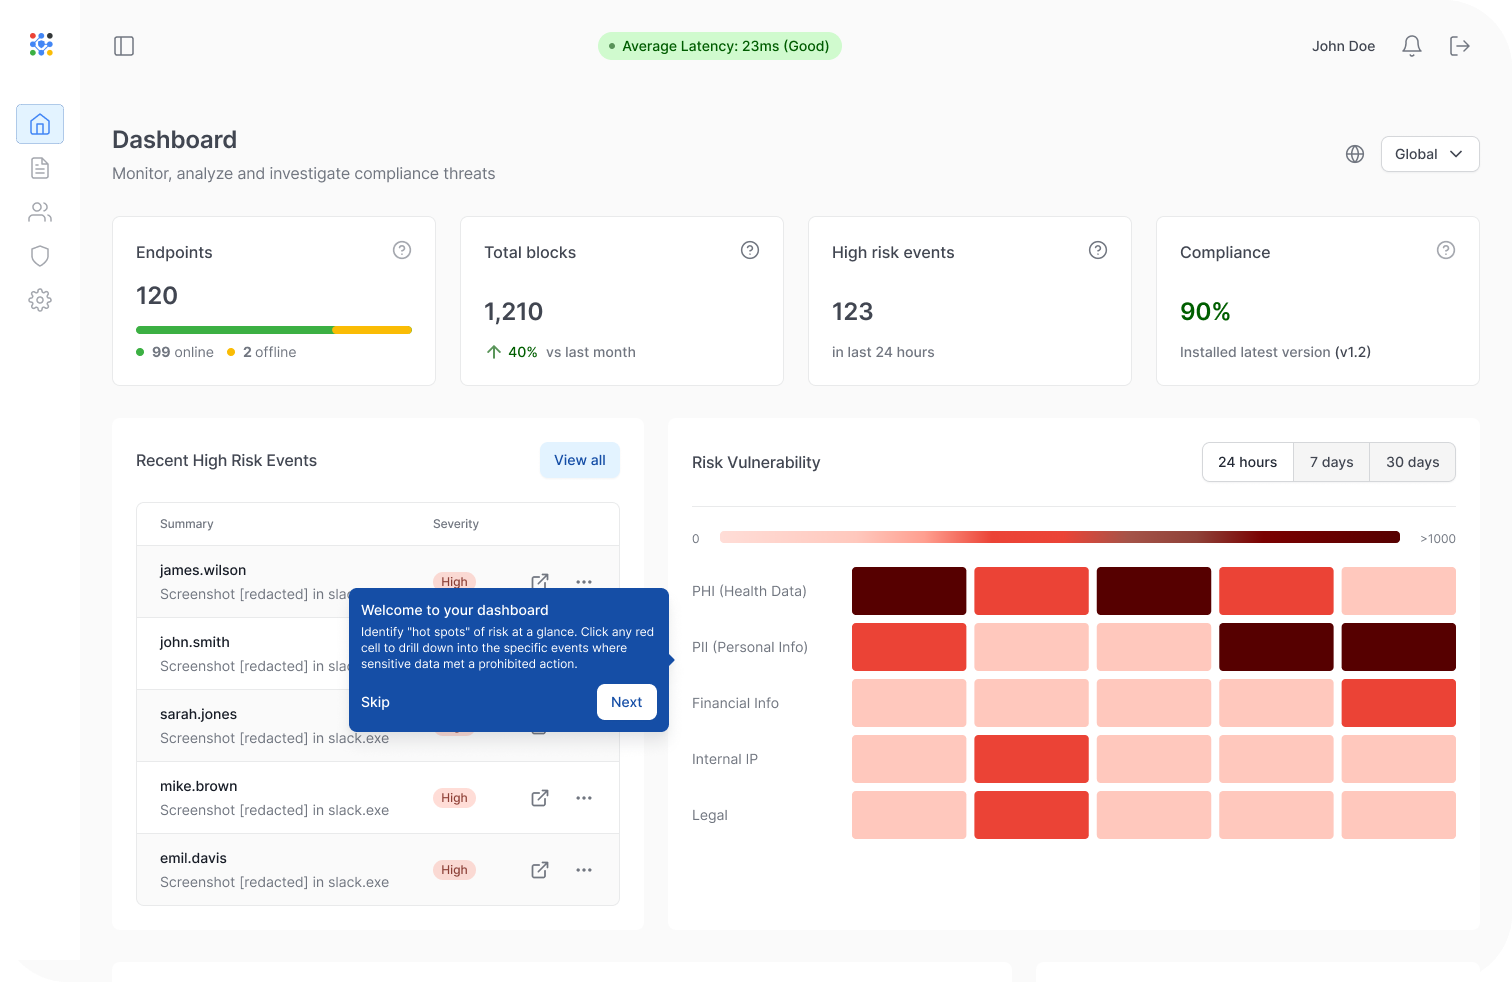This screenshot has width=1512, height=982.
Task: Open mike.brown event in new window
Action: pos(540,798)
